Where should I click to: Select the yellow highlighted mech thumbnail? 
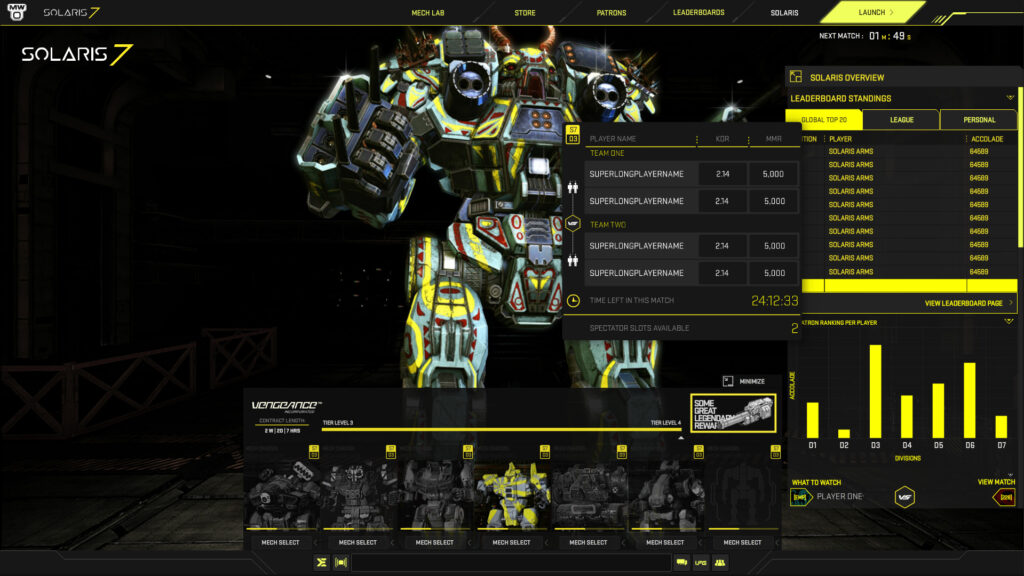click(x=512, y=495)
